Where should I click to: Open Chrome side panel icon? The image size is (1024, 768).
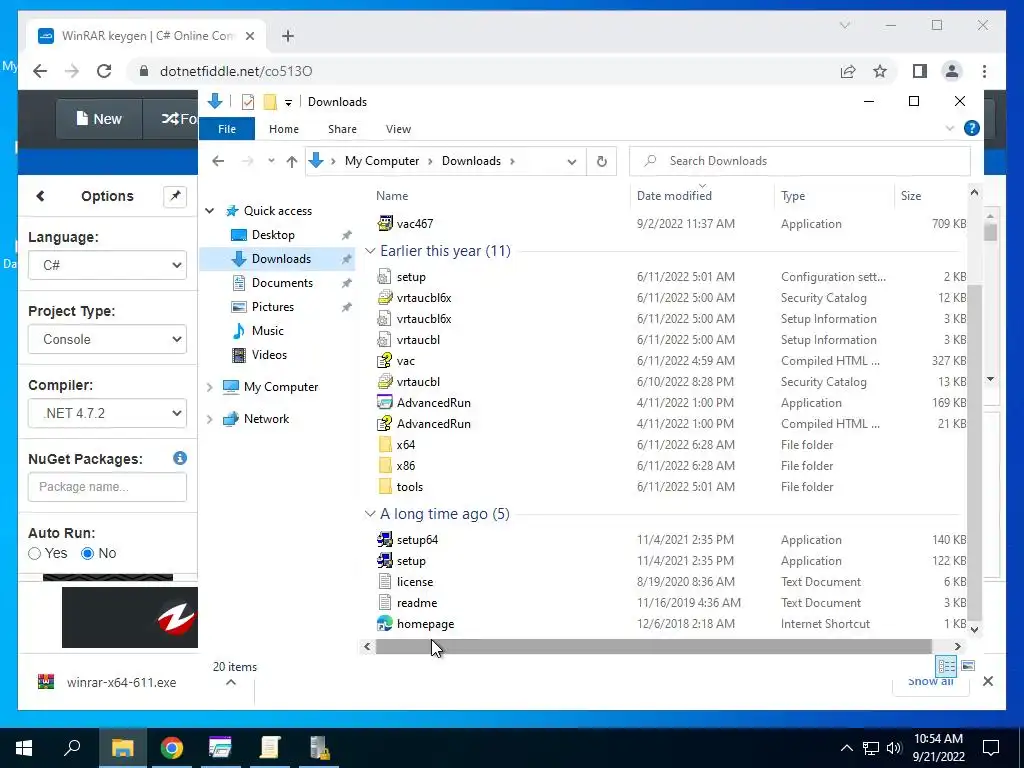tap(920, 71)
